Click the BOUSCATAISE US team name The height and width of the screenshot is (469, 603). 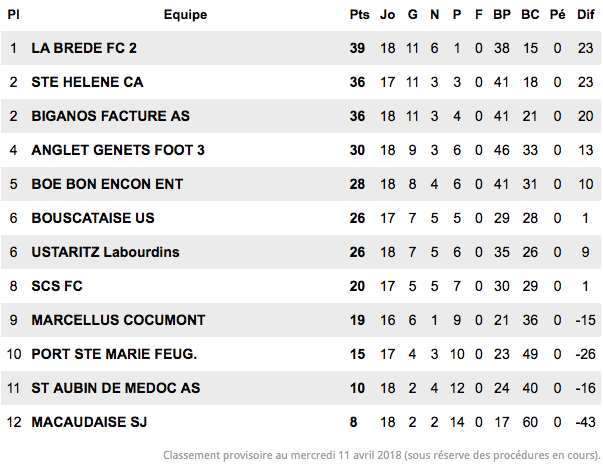93,218
